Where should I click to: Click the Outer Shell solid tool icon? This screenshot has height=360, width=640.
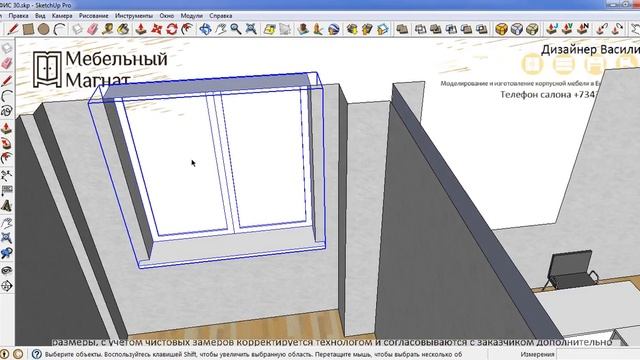click(402, 29)
